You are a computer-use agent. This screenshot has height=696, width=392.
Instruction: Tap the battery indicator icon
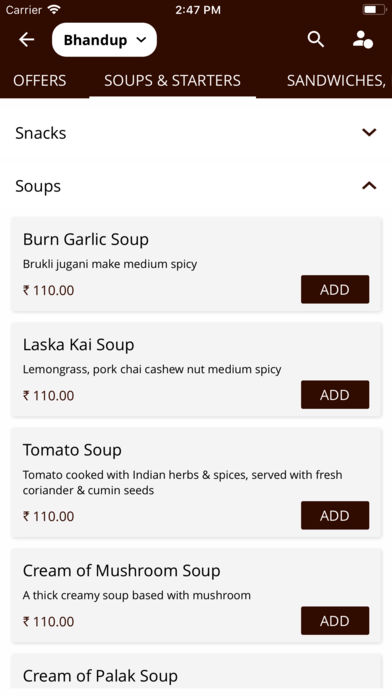point(373,10)
